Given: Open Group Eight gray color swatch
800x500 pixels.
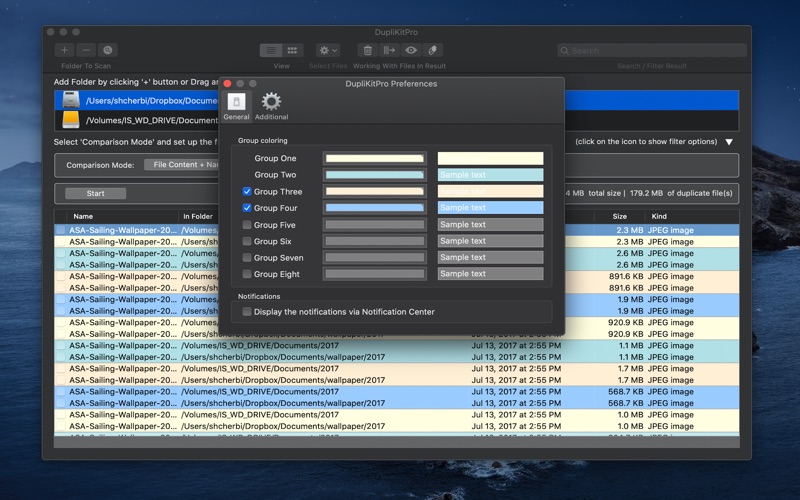Looking at the screenshot, I should click(374, 274).
